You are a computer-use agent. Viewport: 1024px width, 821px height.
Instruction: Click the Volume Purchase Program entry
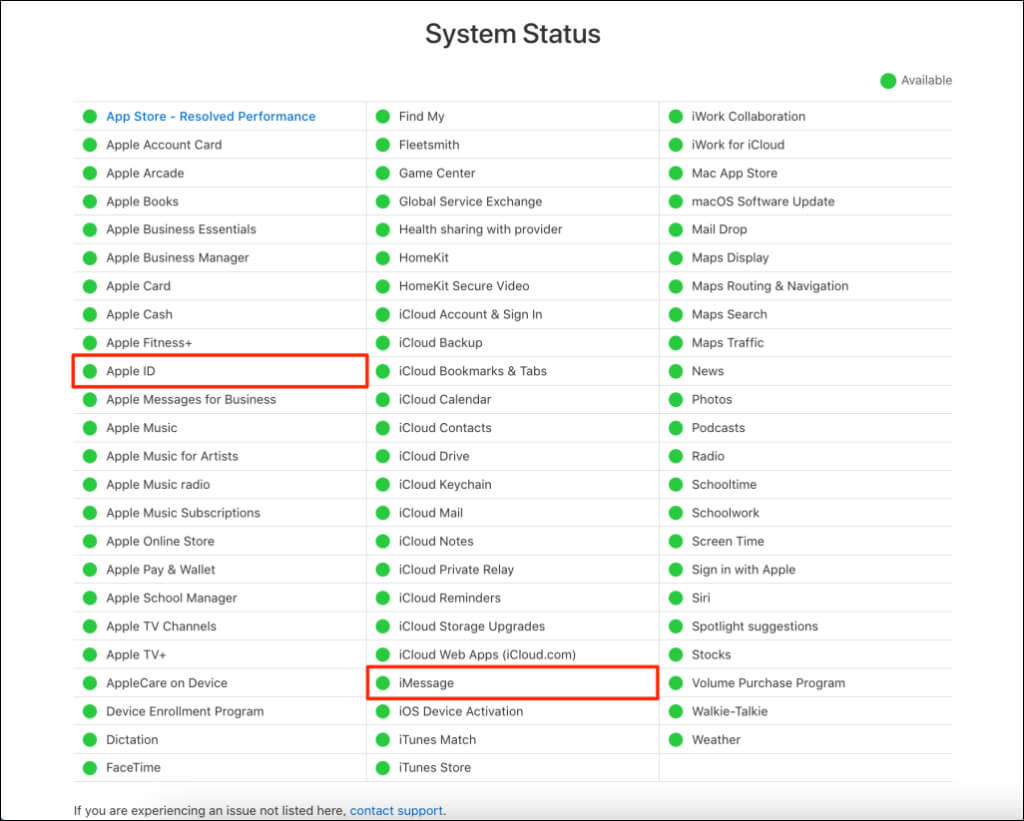(768, 683)
